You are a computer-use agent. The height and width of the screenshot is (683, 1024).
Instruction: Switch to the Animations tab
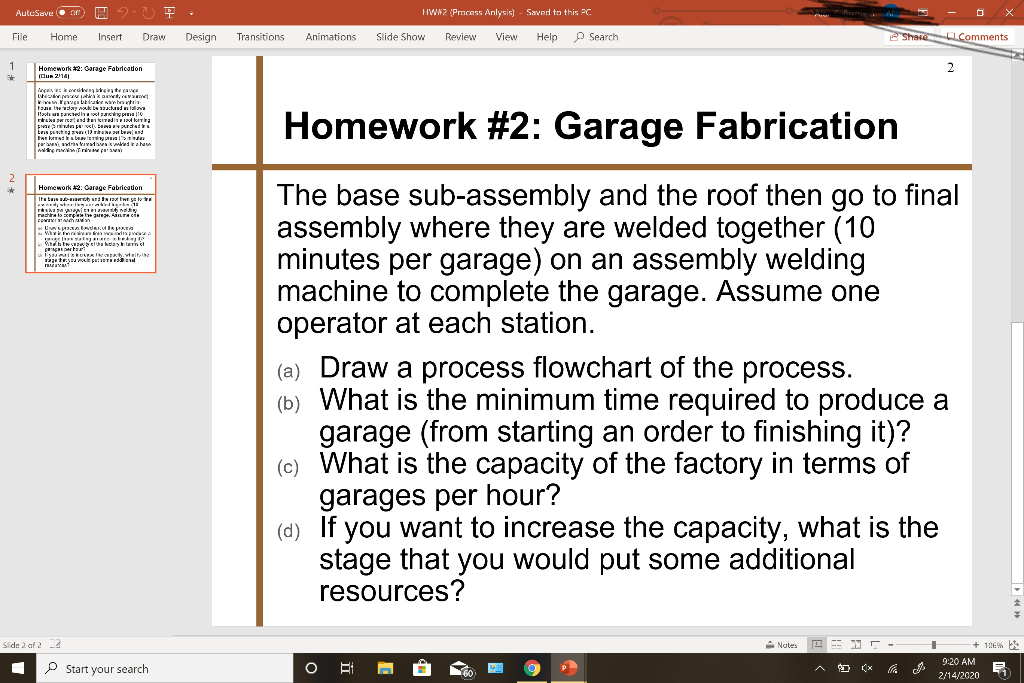point(330,37)
